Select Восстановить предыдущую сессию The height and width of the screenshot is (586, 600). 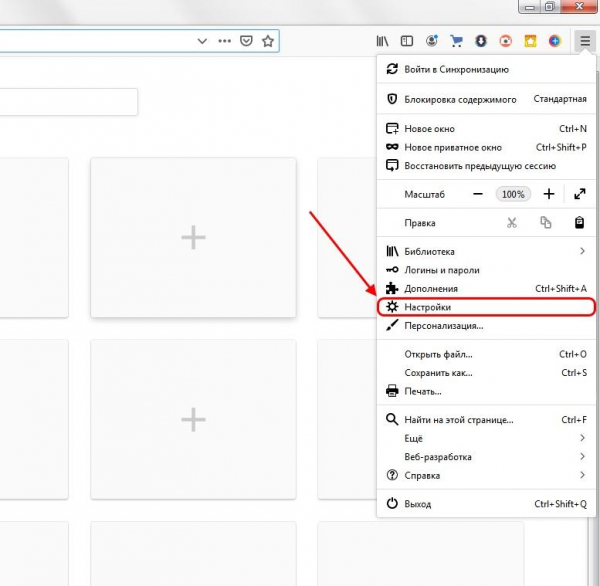486,166
